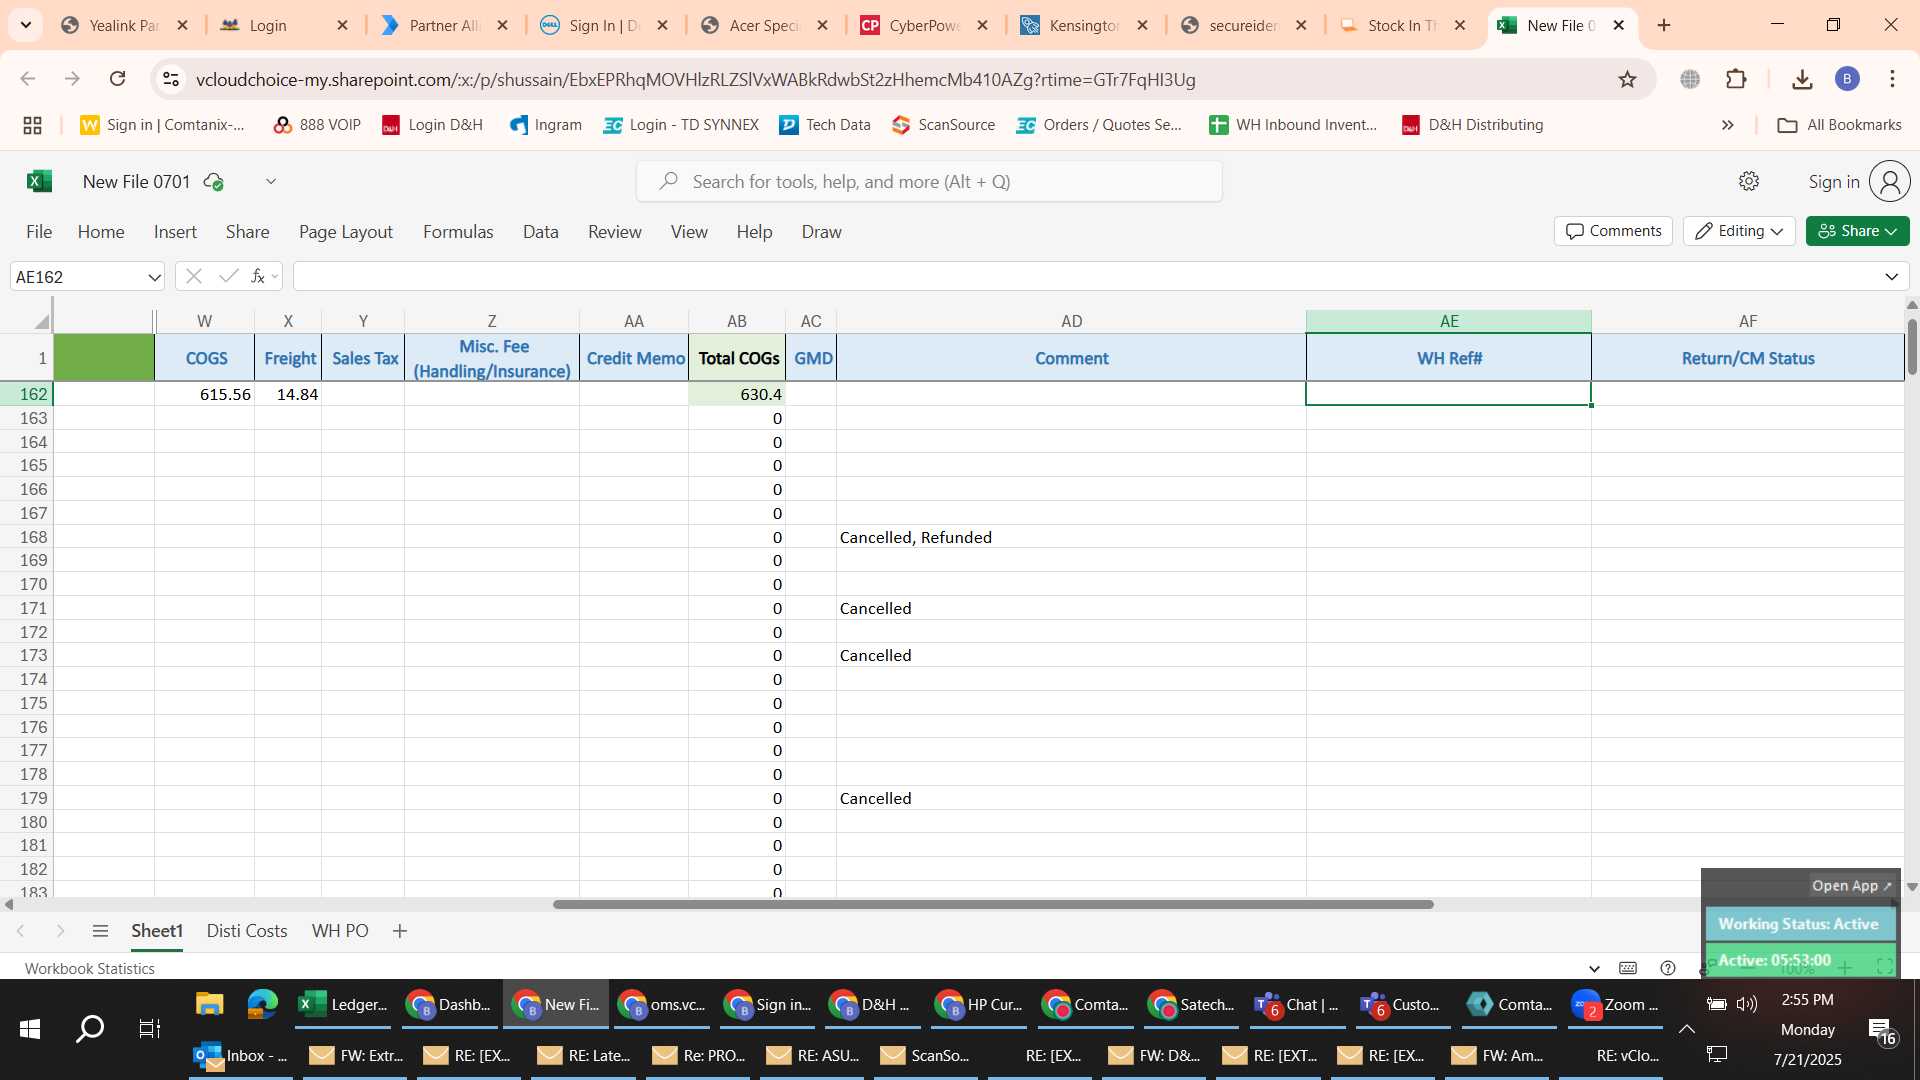Click the Excel app logo icon
This screenshot has width=1920, height=1080.
coord(39,181)
